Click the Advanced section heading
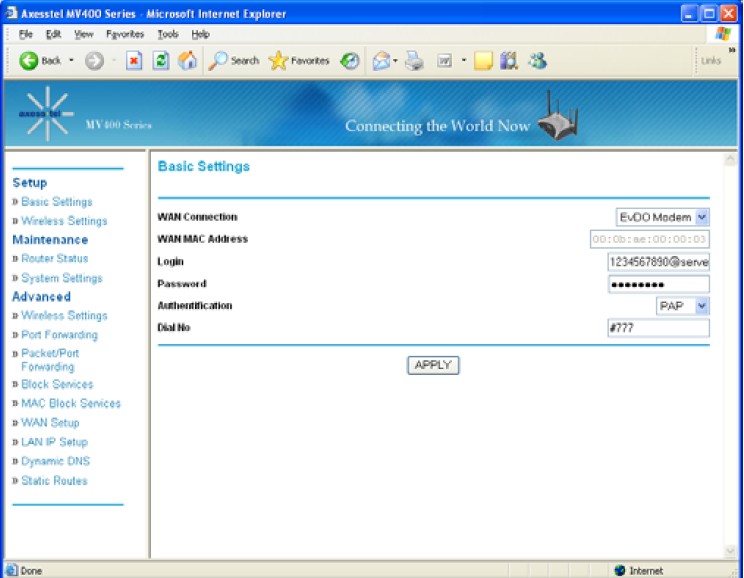 pos(41,297)
